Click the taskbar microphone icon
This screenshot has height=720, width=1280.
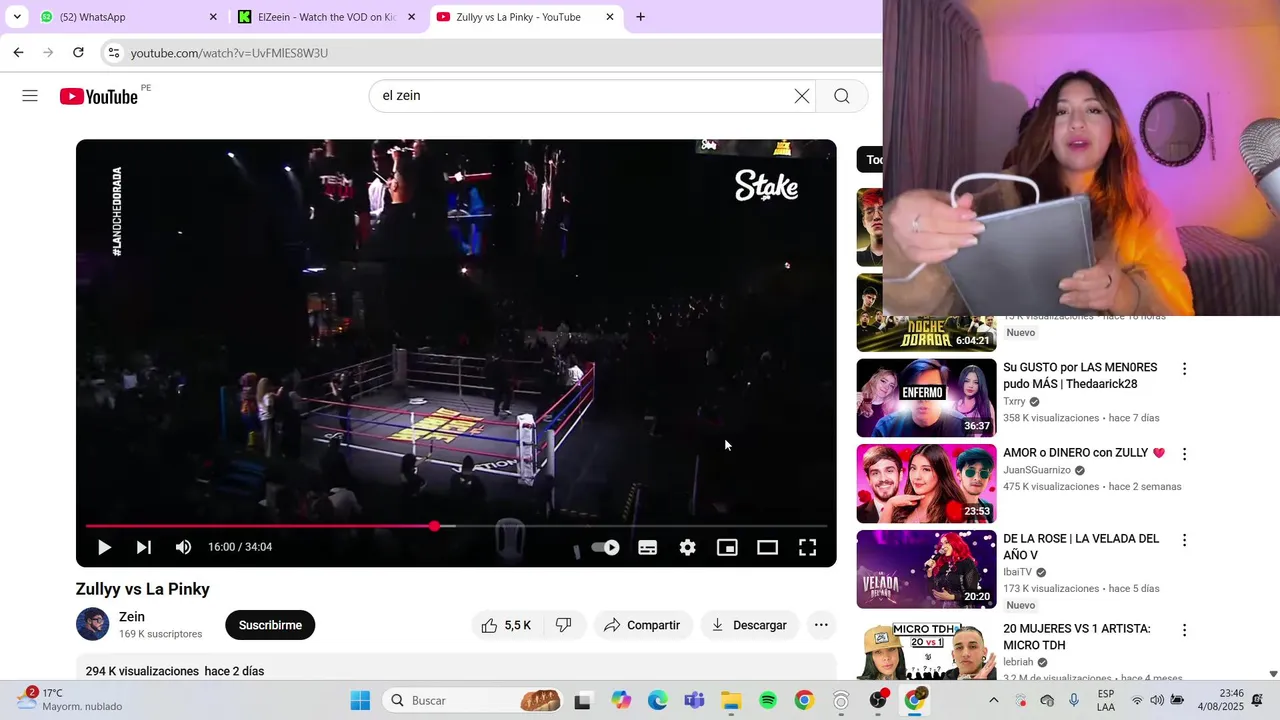tap(1074, 701)
